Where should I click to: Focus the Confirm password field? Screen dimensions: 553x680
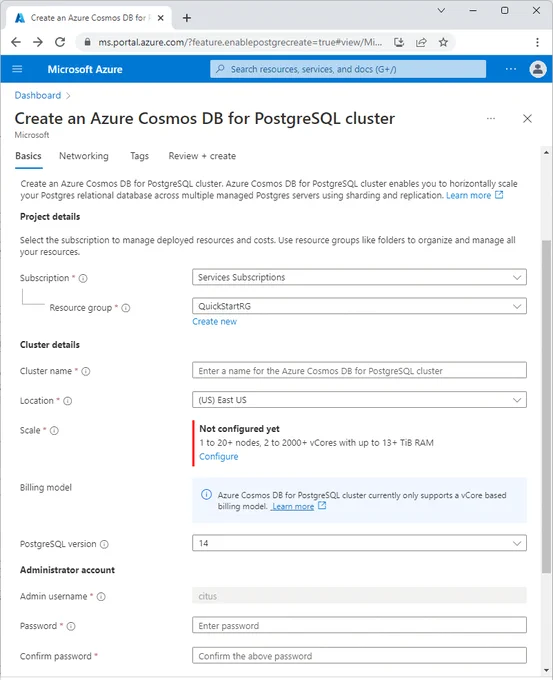pyautogui.click(x=359, y=656)
